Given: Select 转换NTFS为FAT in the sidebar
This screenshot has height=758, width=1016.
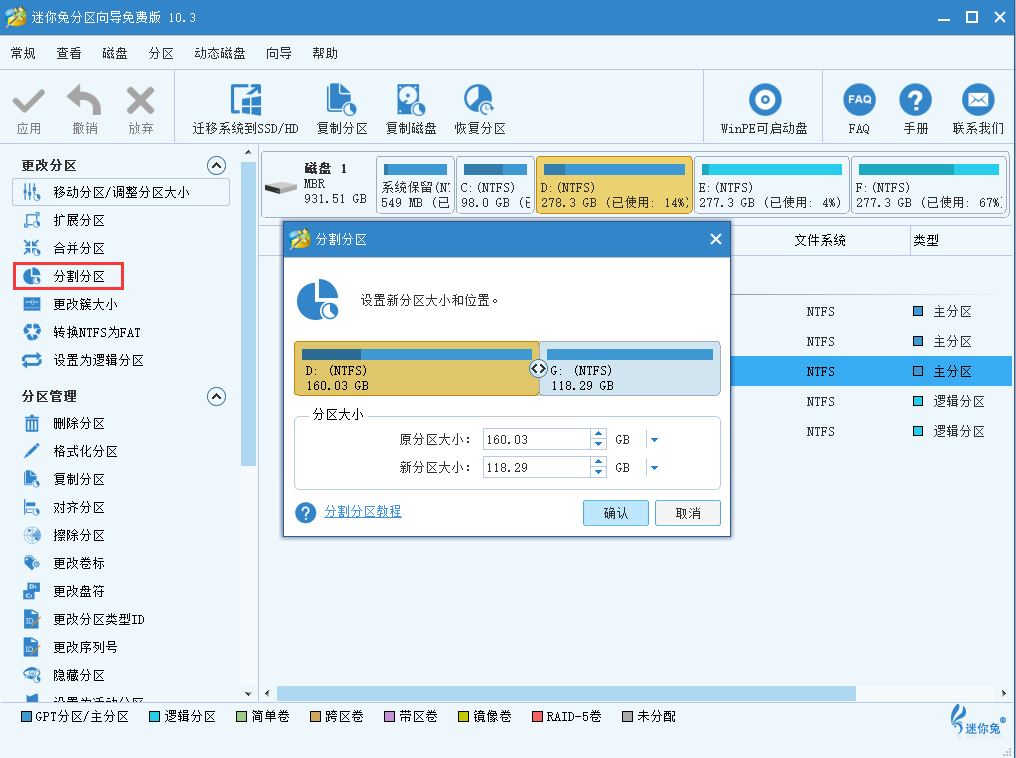Looking at the screenshot, I should pos(97,332).
